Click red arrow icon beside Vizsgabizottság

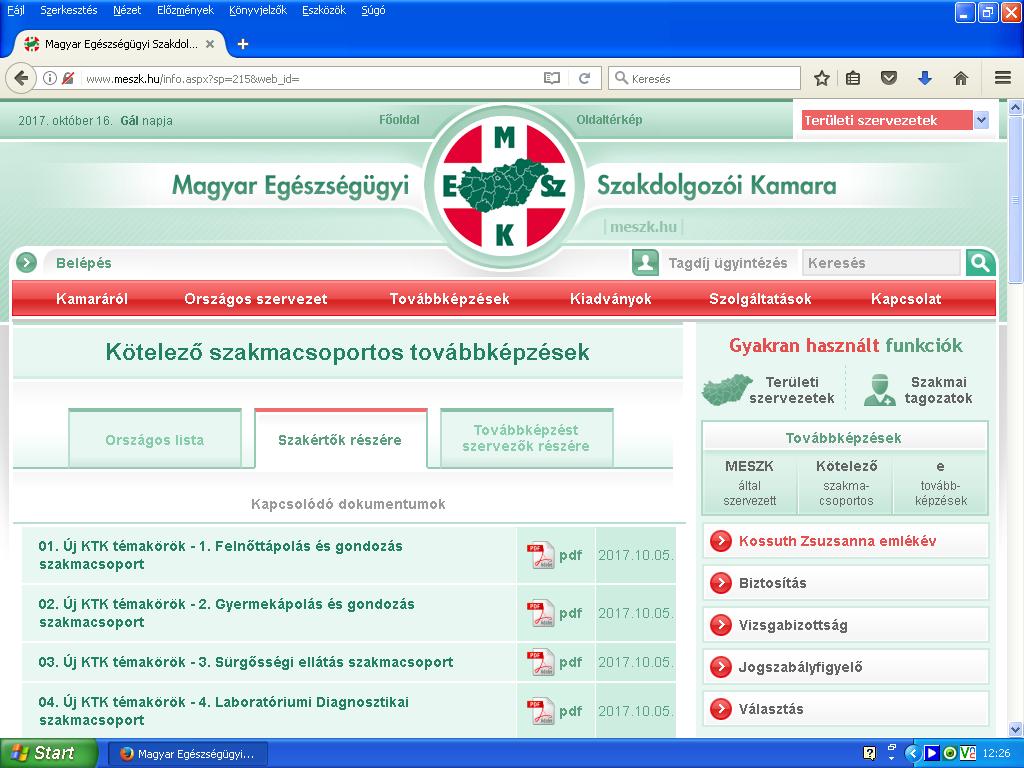(720, 625)
